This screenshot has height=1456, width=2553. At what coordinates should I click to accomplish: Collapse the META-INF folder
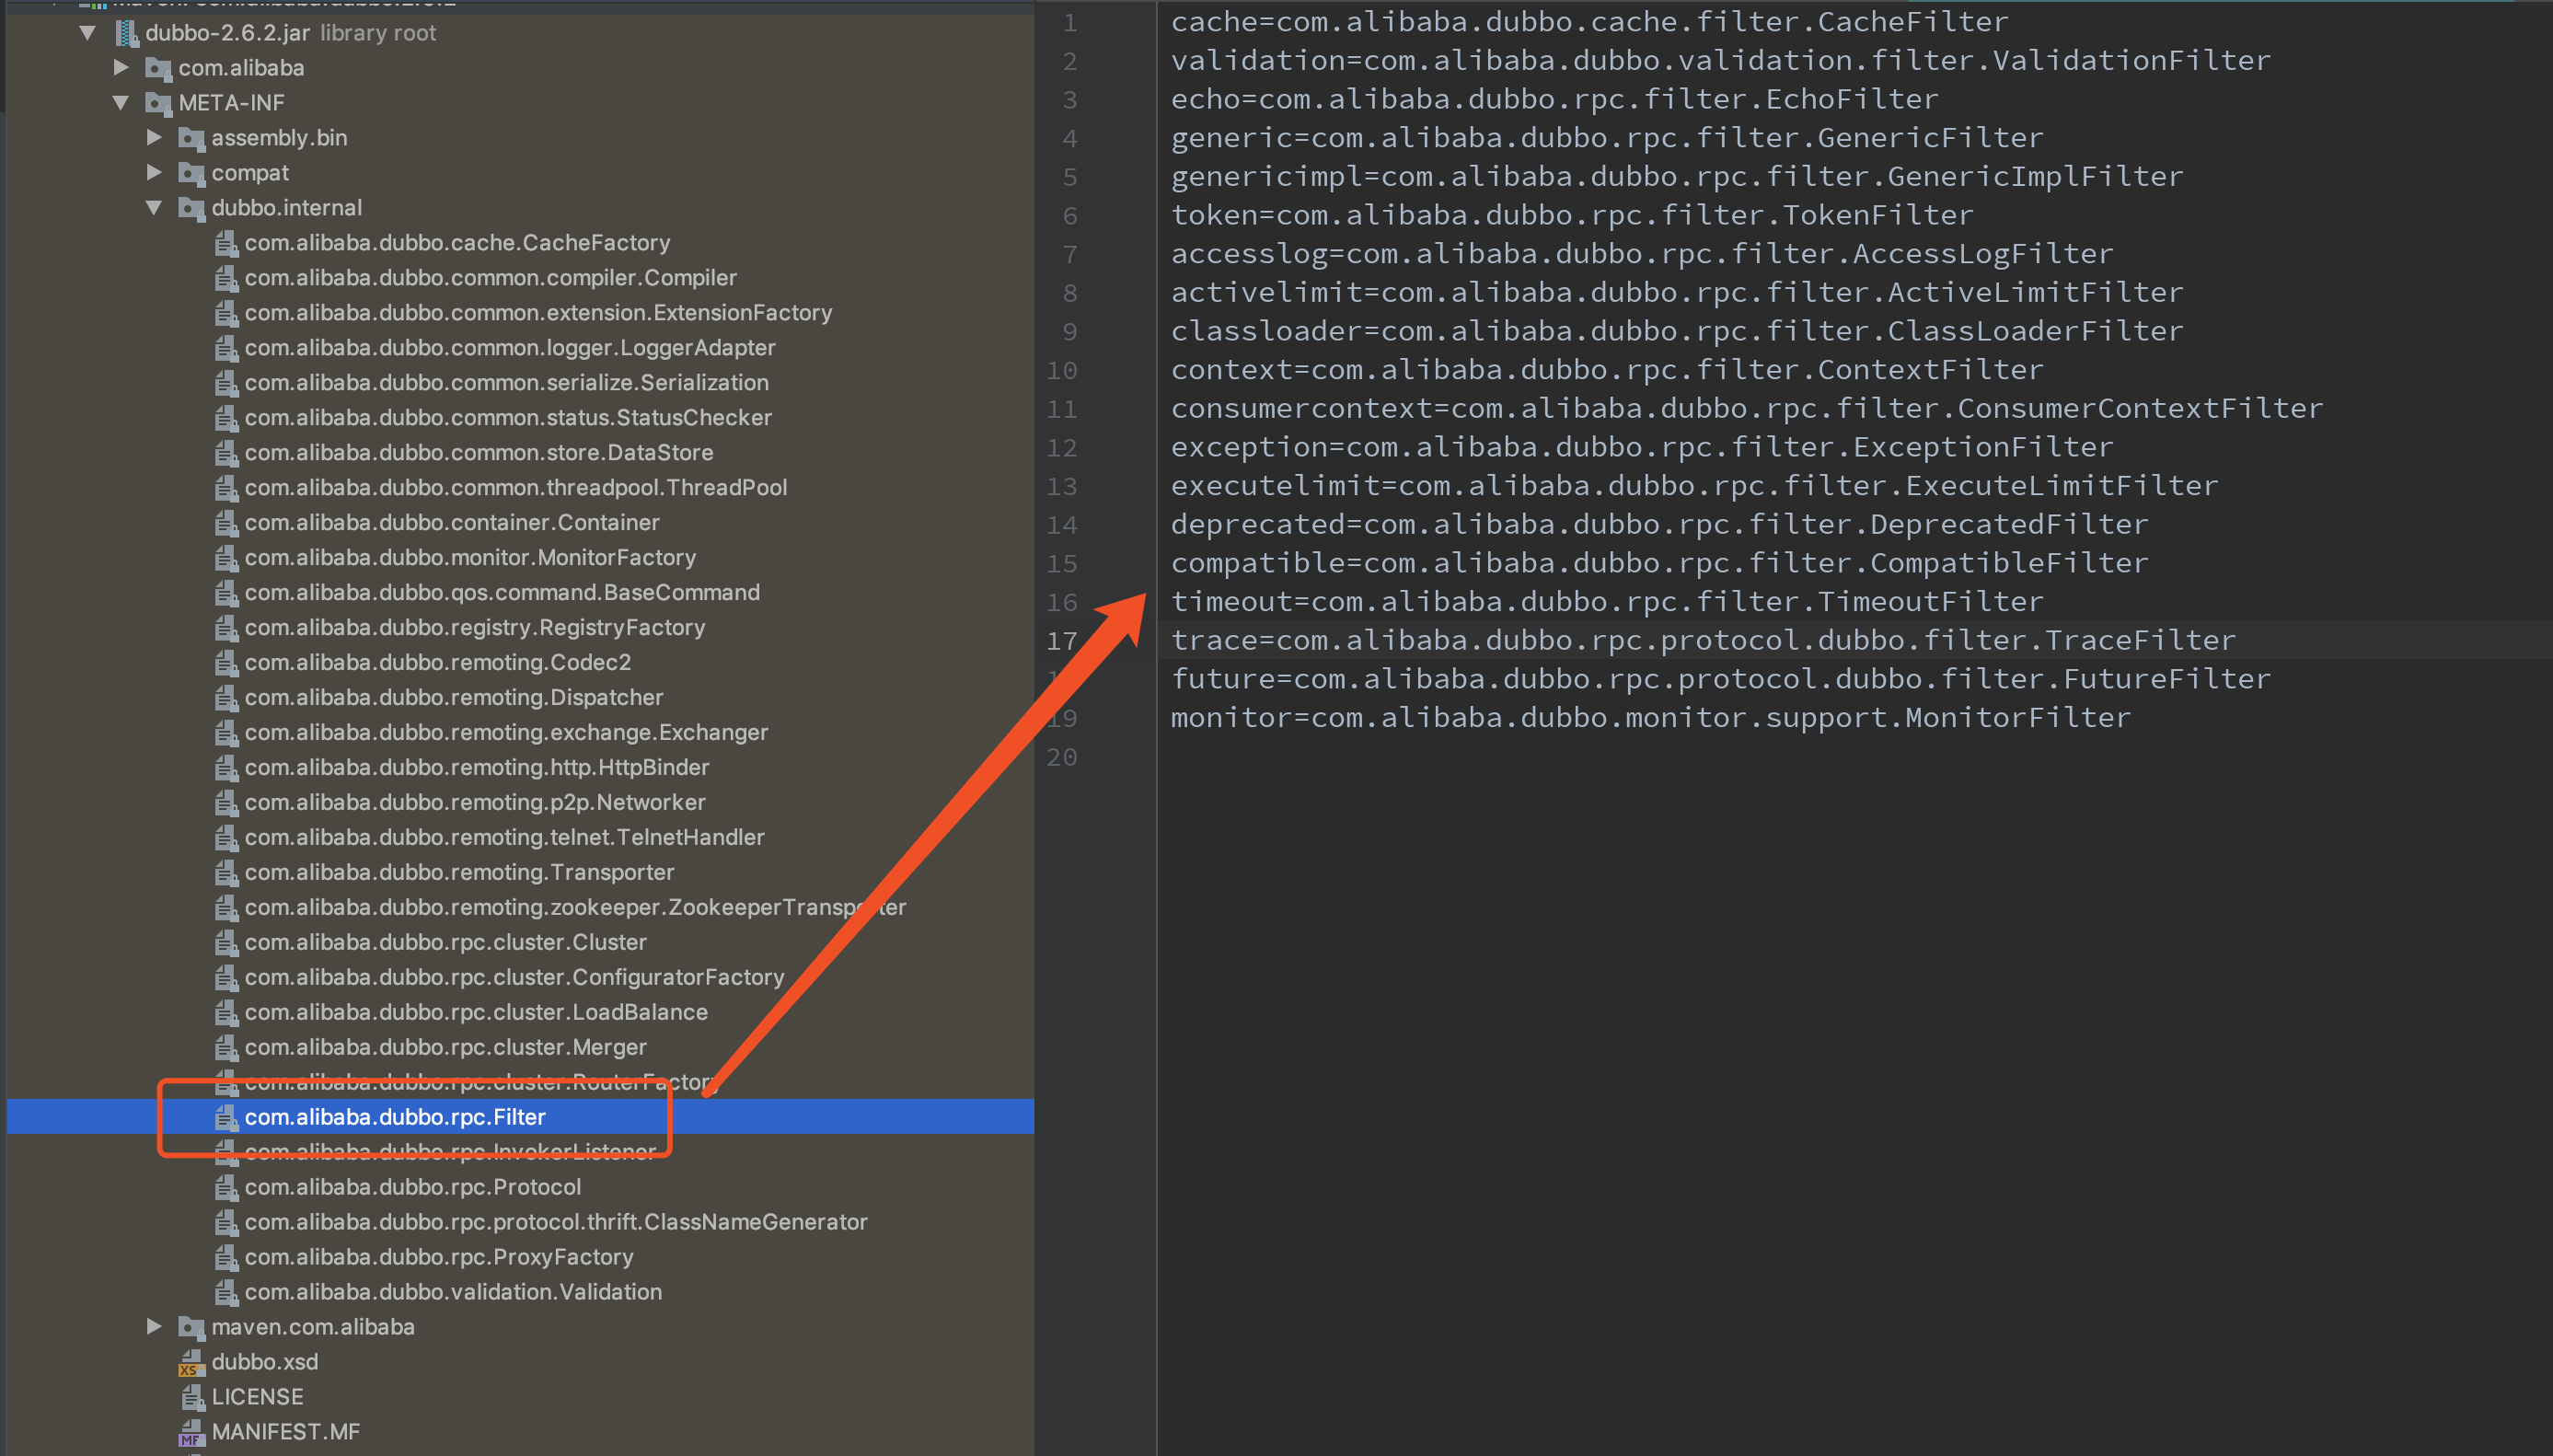121,103
